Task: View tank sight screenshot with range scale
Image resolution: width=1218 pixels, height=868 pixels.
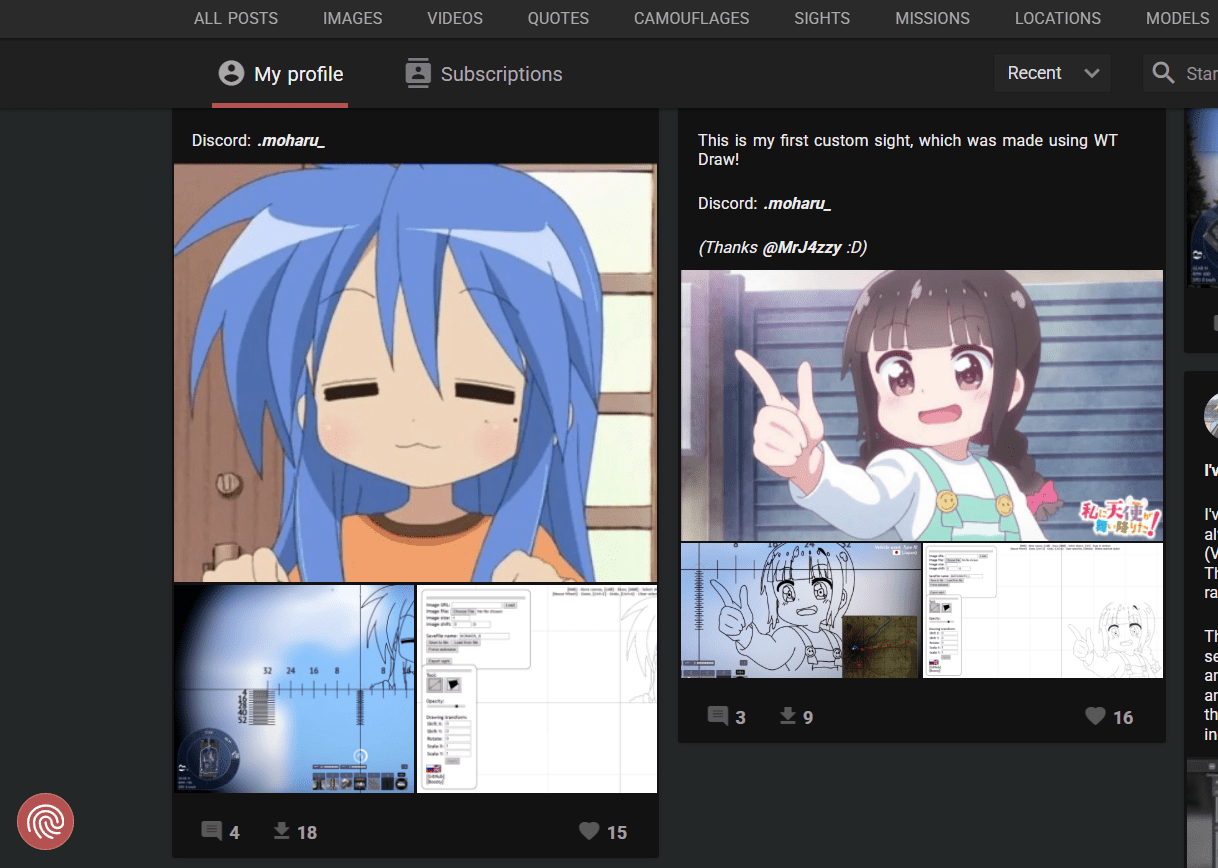Action: click(294, 689)
